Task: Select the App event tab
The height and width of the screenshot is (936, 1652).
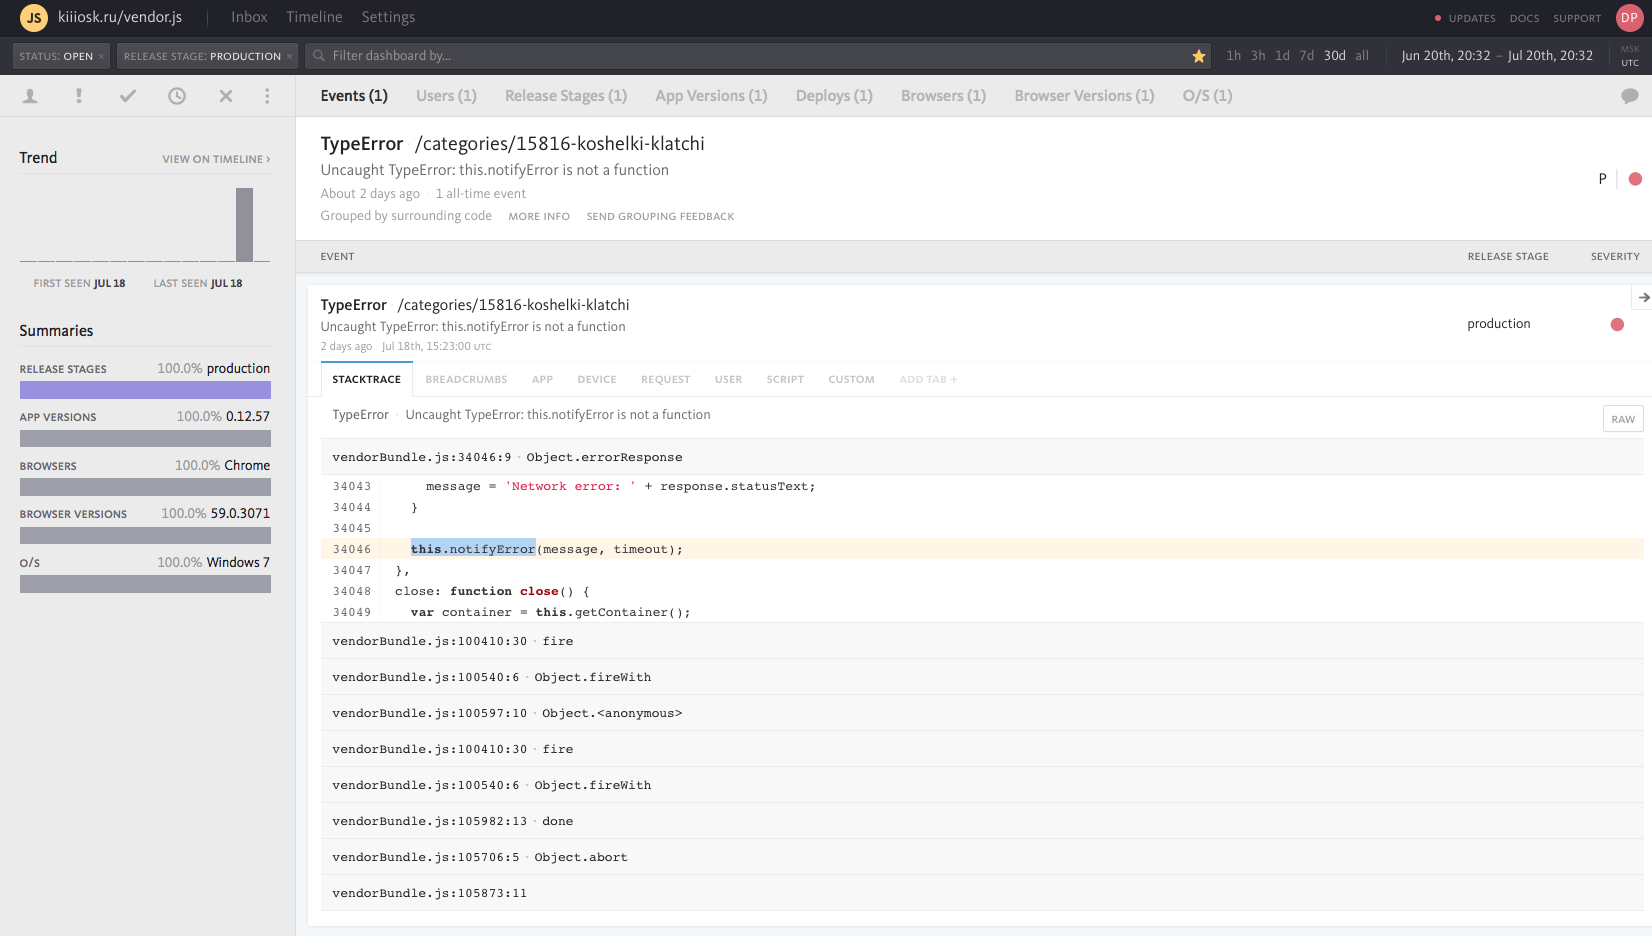Action: point(542,380)
